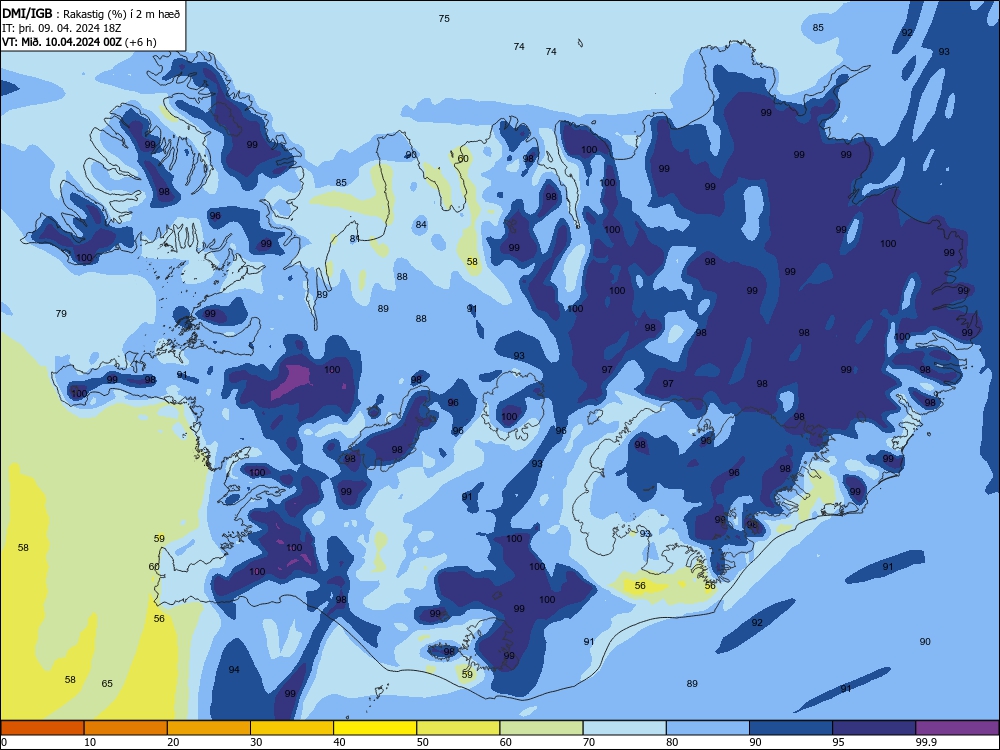Click the orange 10–20 legend swatch
Screen dimensions: 1000x750
(126, 728)
